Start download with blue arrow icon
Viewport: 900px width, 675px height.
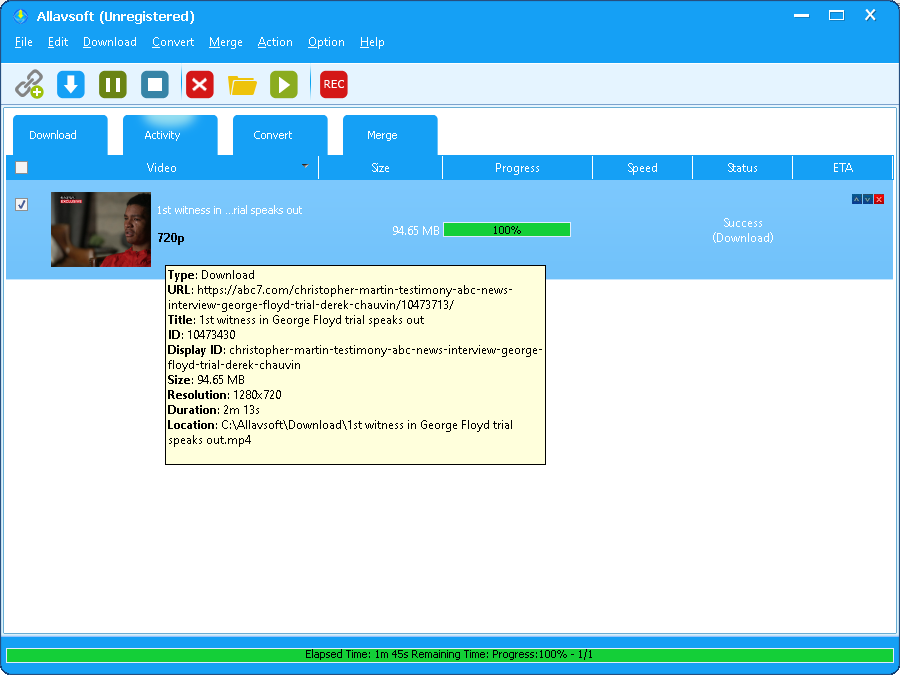pyautogui.click(x=71, y=84)
